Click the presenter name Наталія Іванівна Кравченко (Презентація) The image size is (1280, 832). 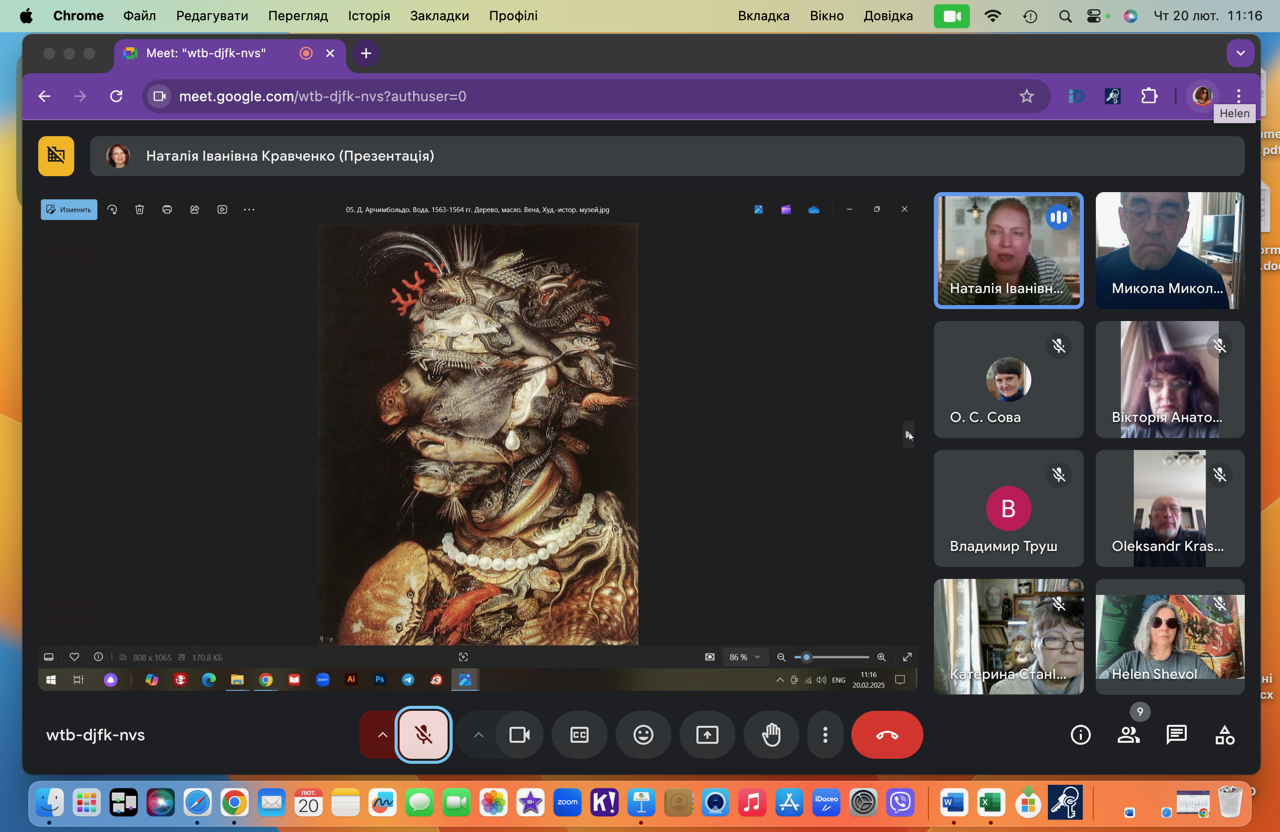click(x=290, y=156)
